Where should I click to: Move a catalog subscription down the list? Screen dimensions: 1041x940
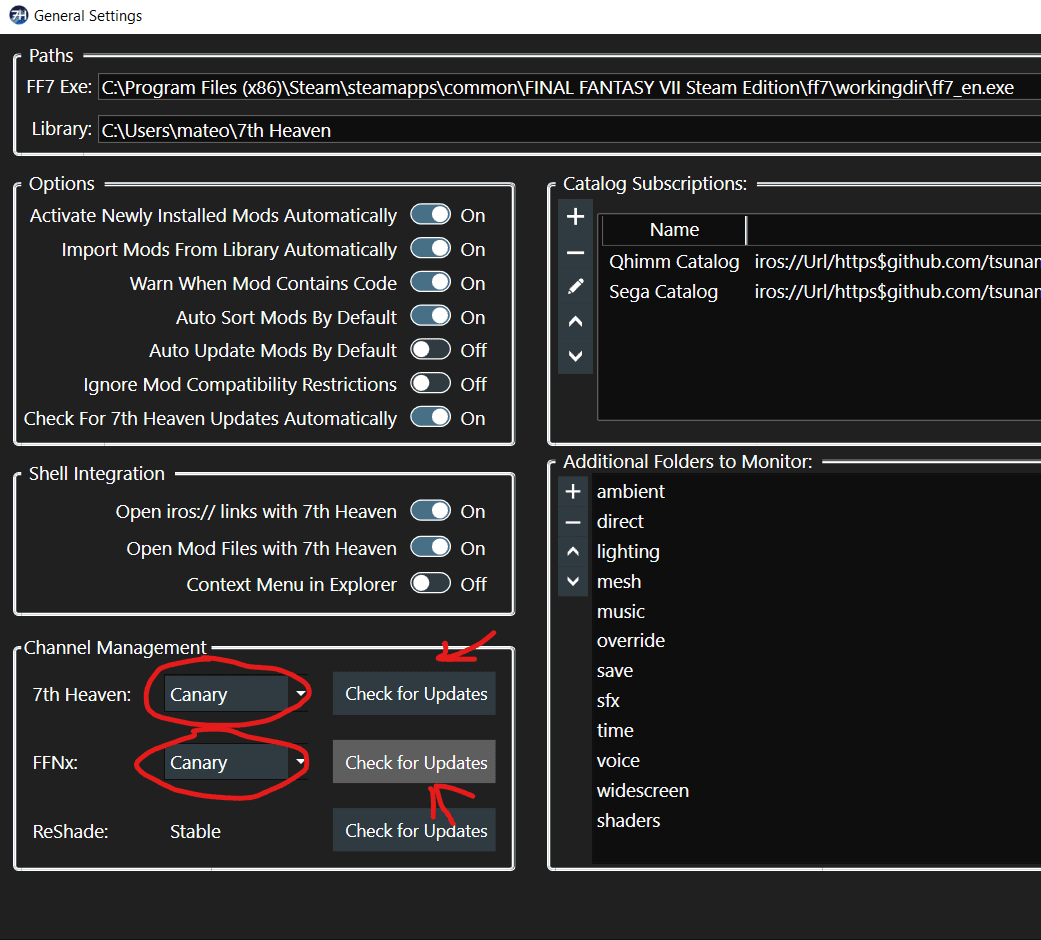575,355
